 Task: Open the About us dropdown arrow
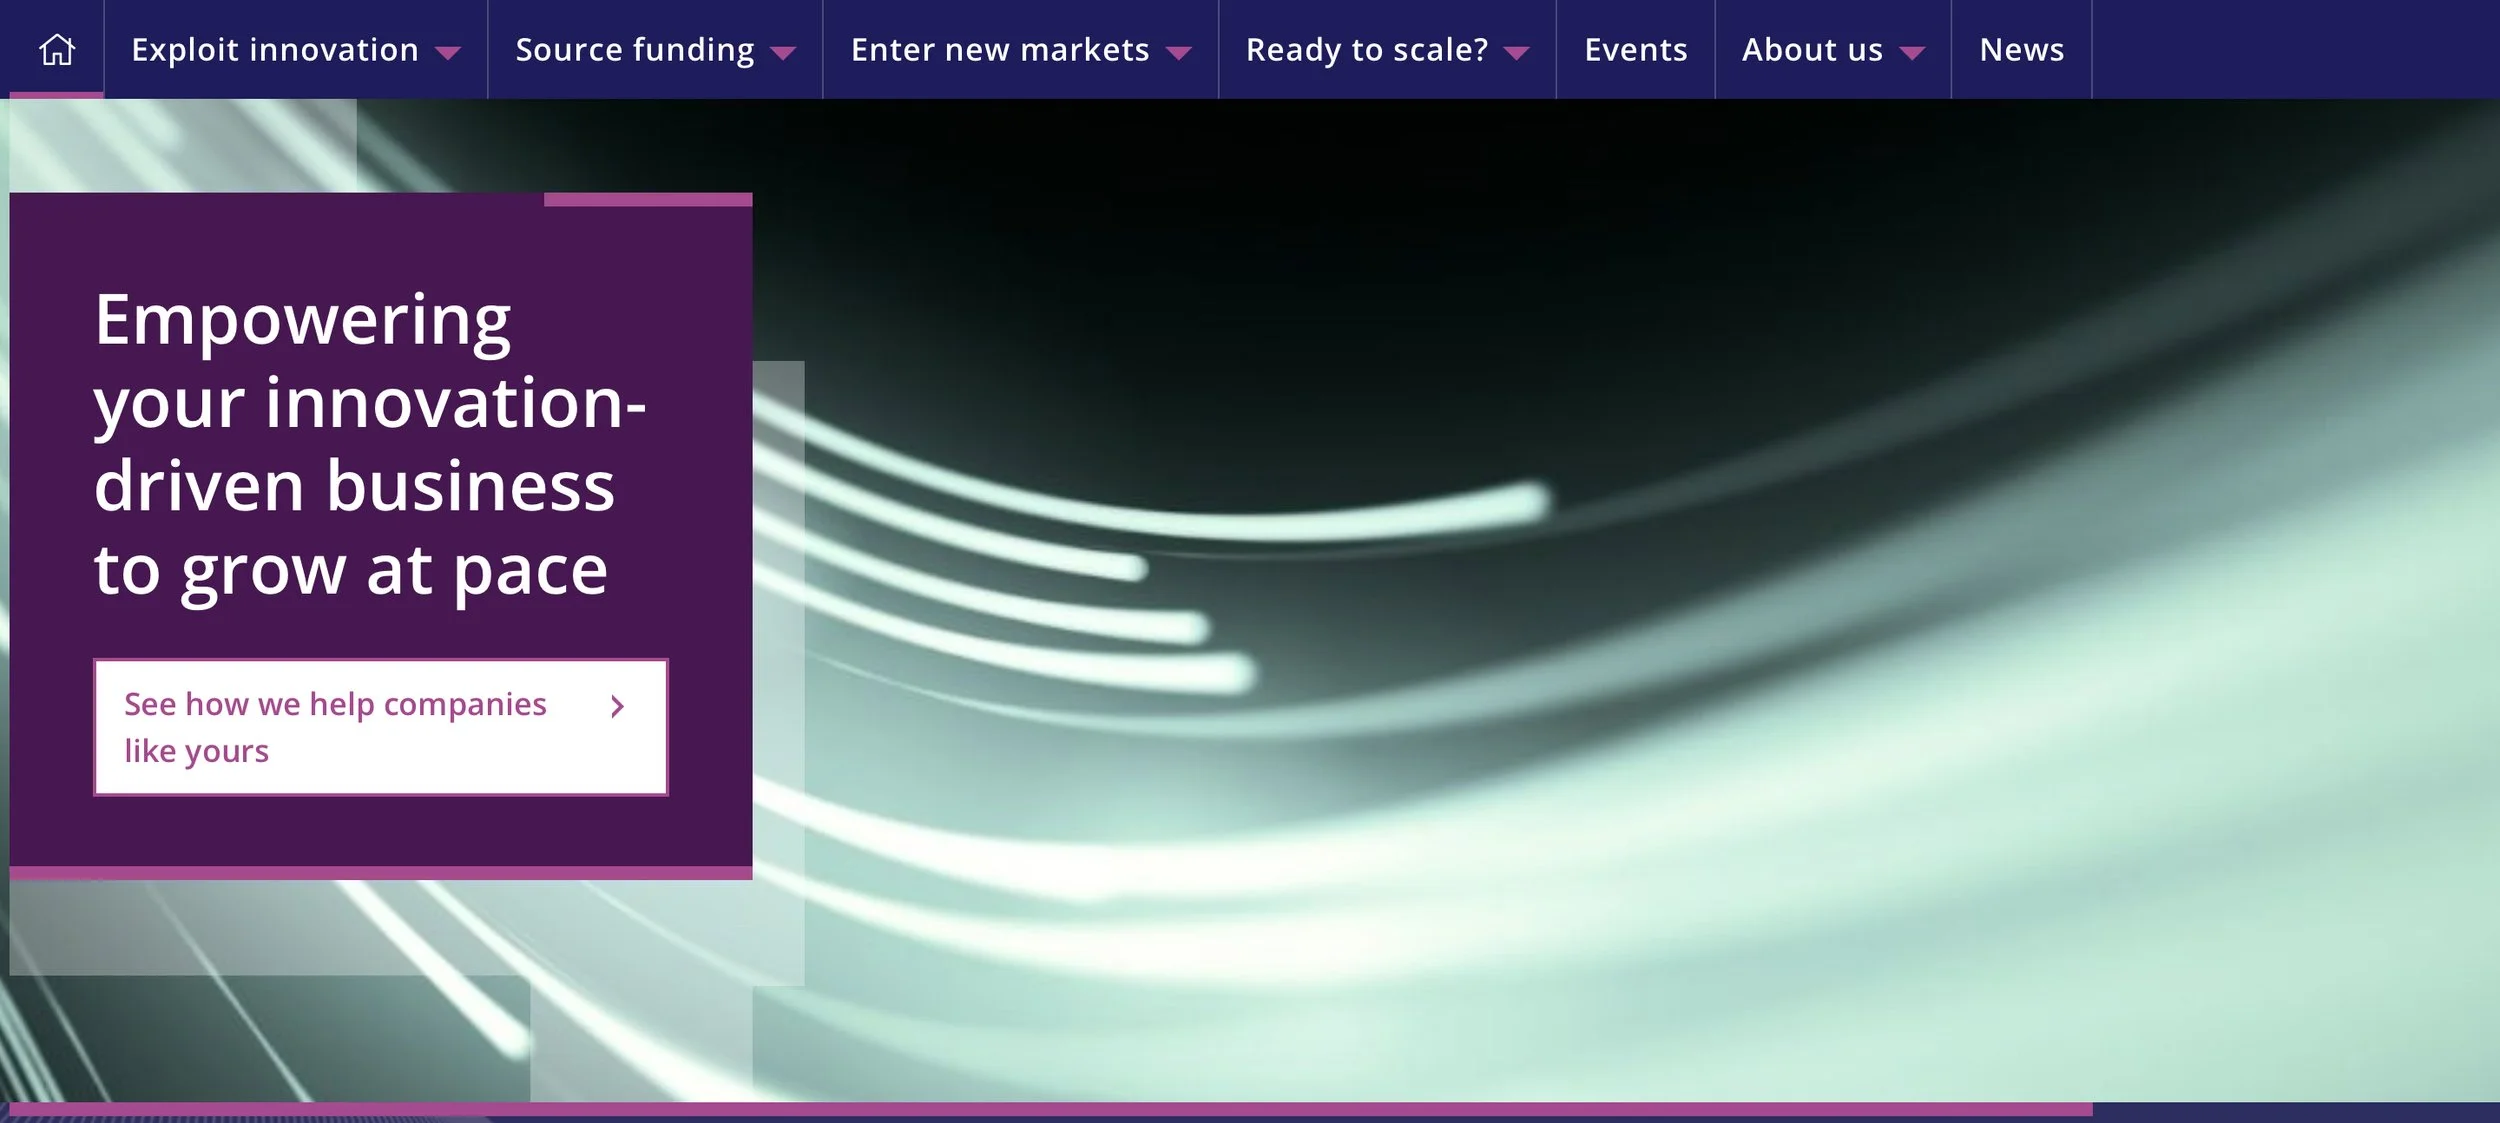pos(1911,53)
